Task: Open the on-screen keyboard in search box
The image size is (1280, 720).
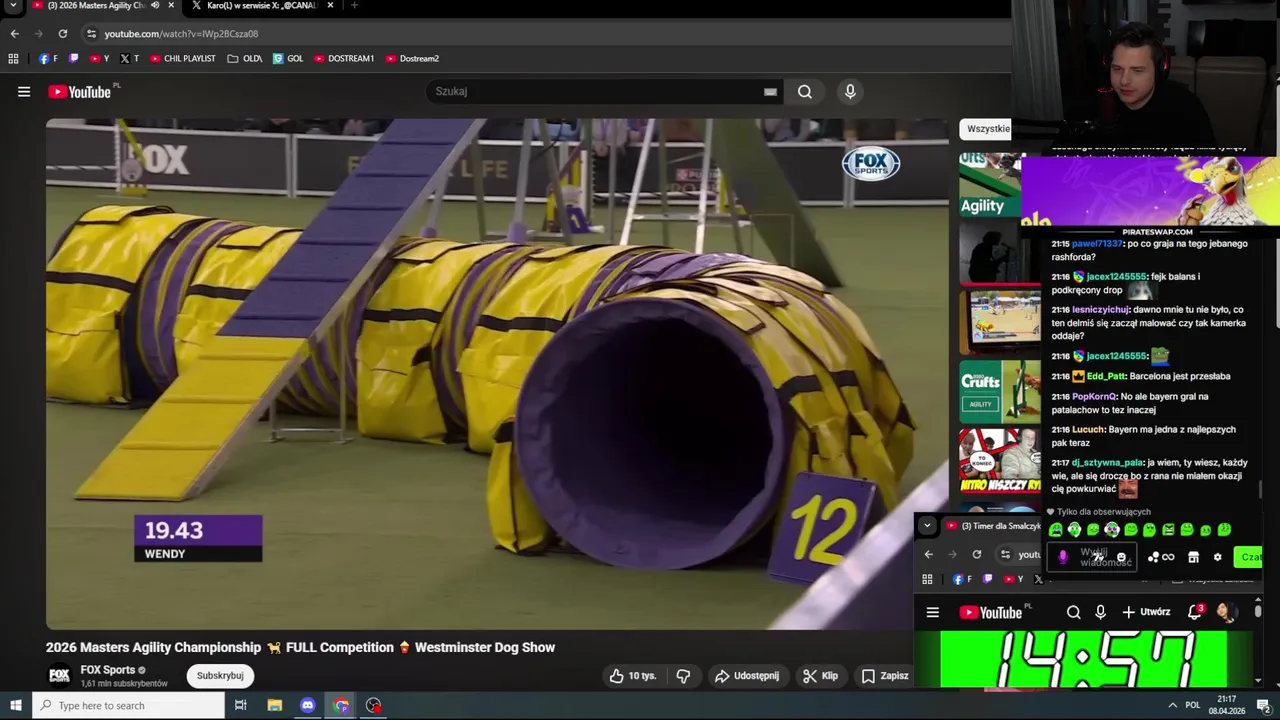Action: click(770, 92)
